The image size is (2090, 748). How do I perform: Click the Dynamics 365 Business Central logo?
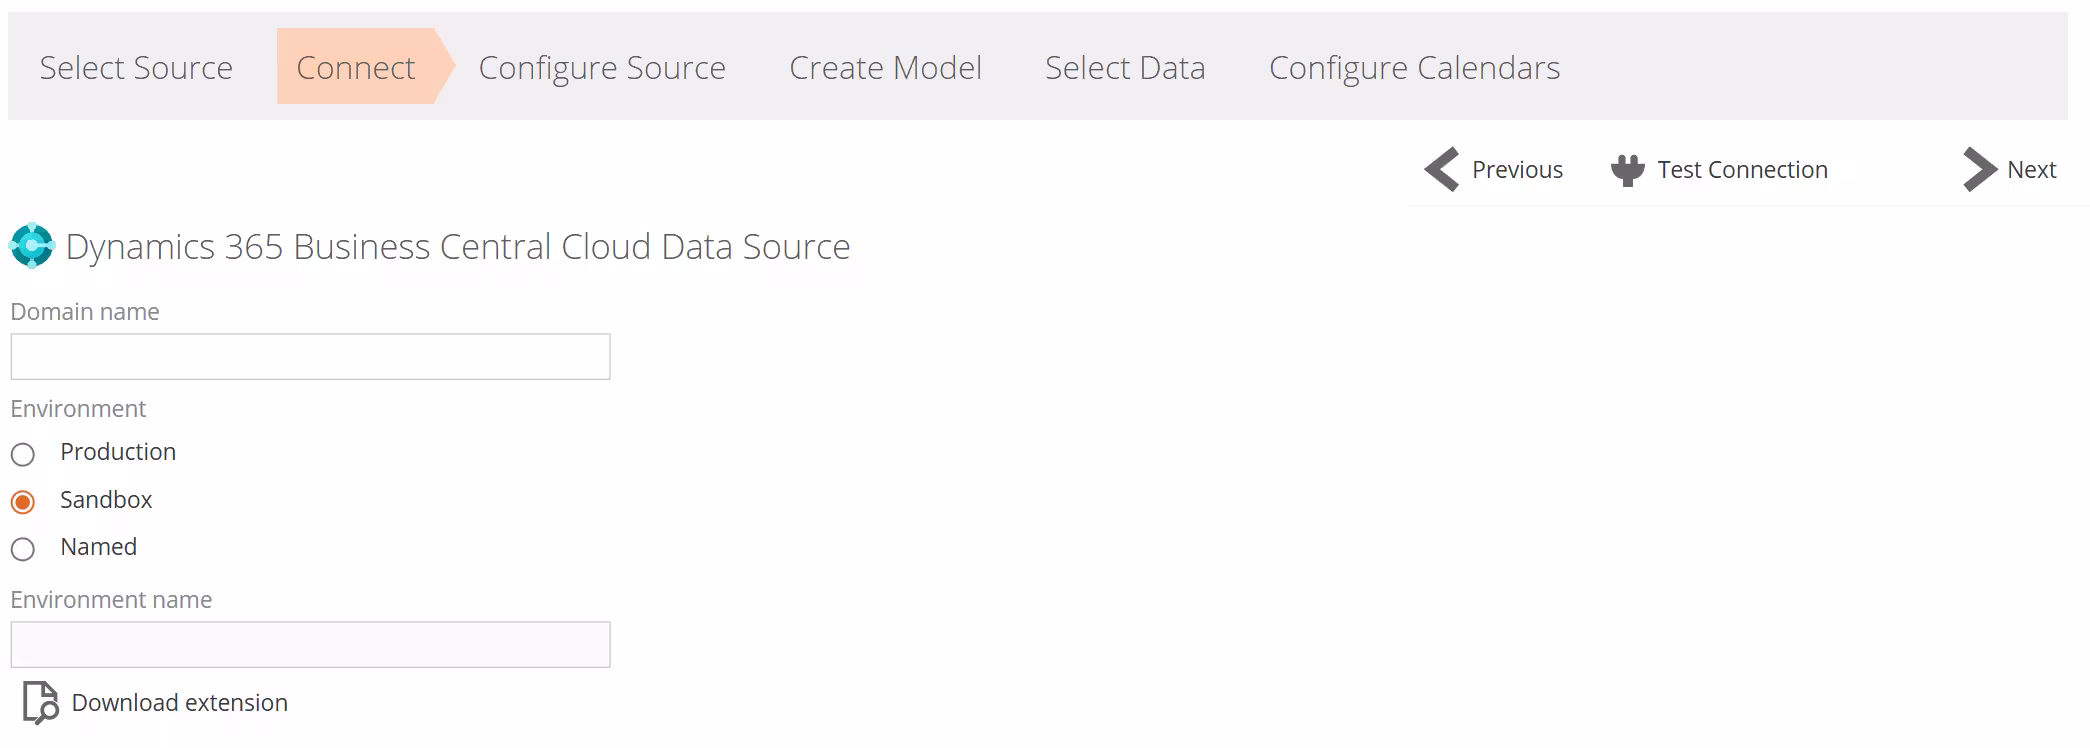pyautogui.click(x=31, y=246)
